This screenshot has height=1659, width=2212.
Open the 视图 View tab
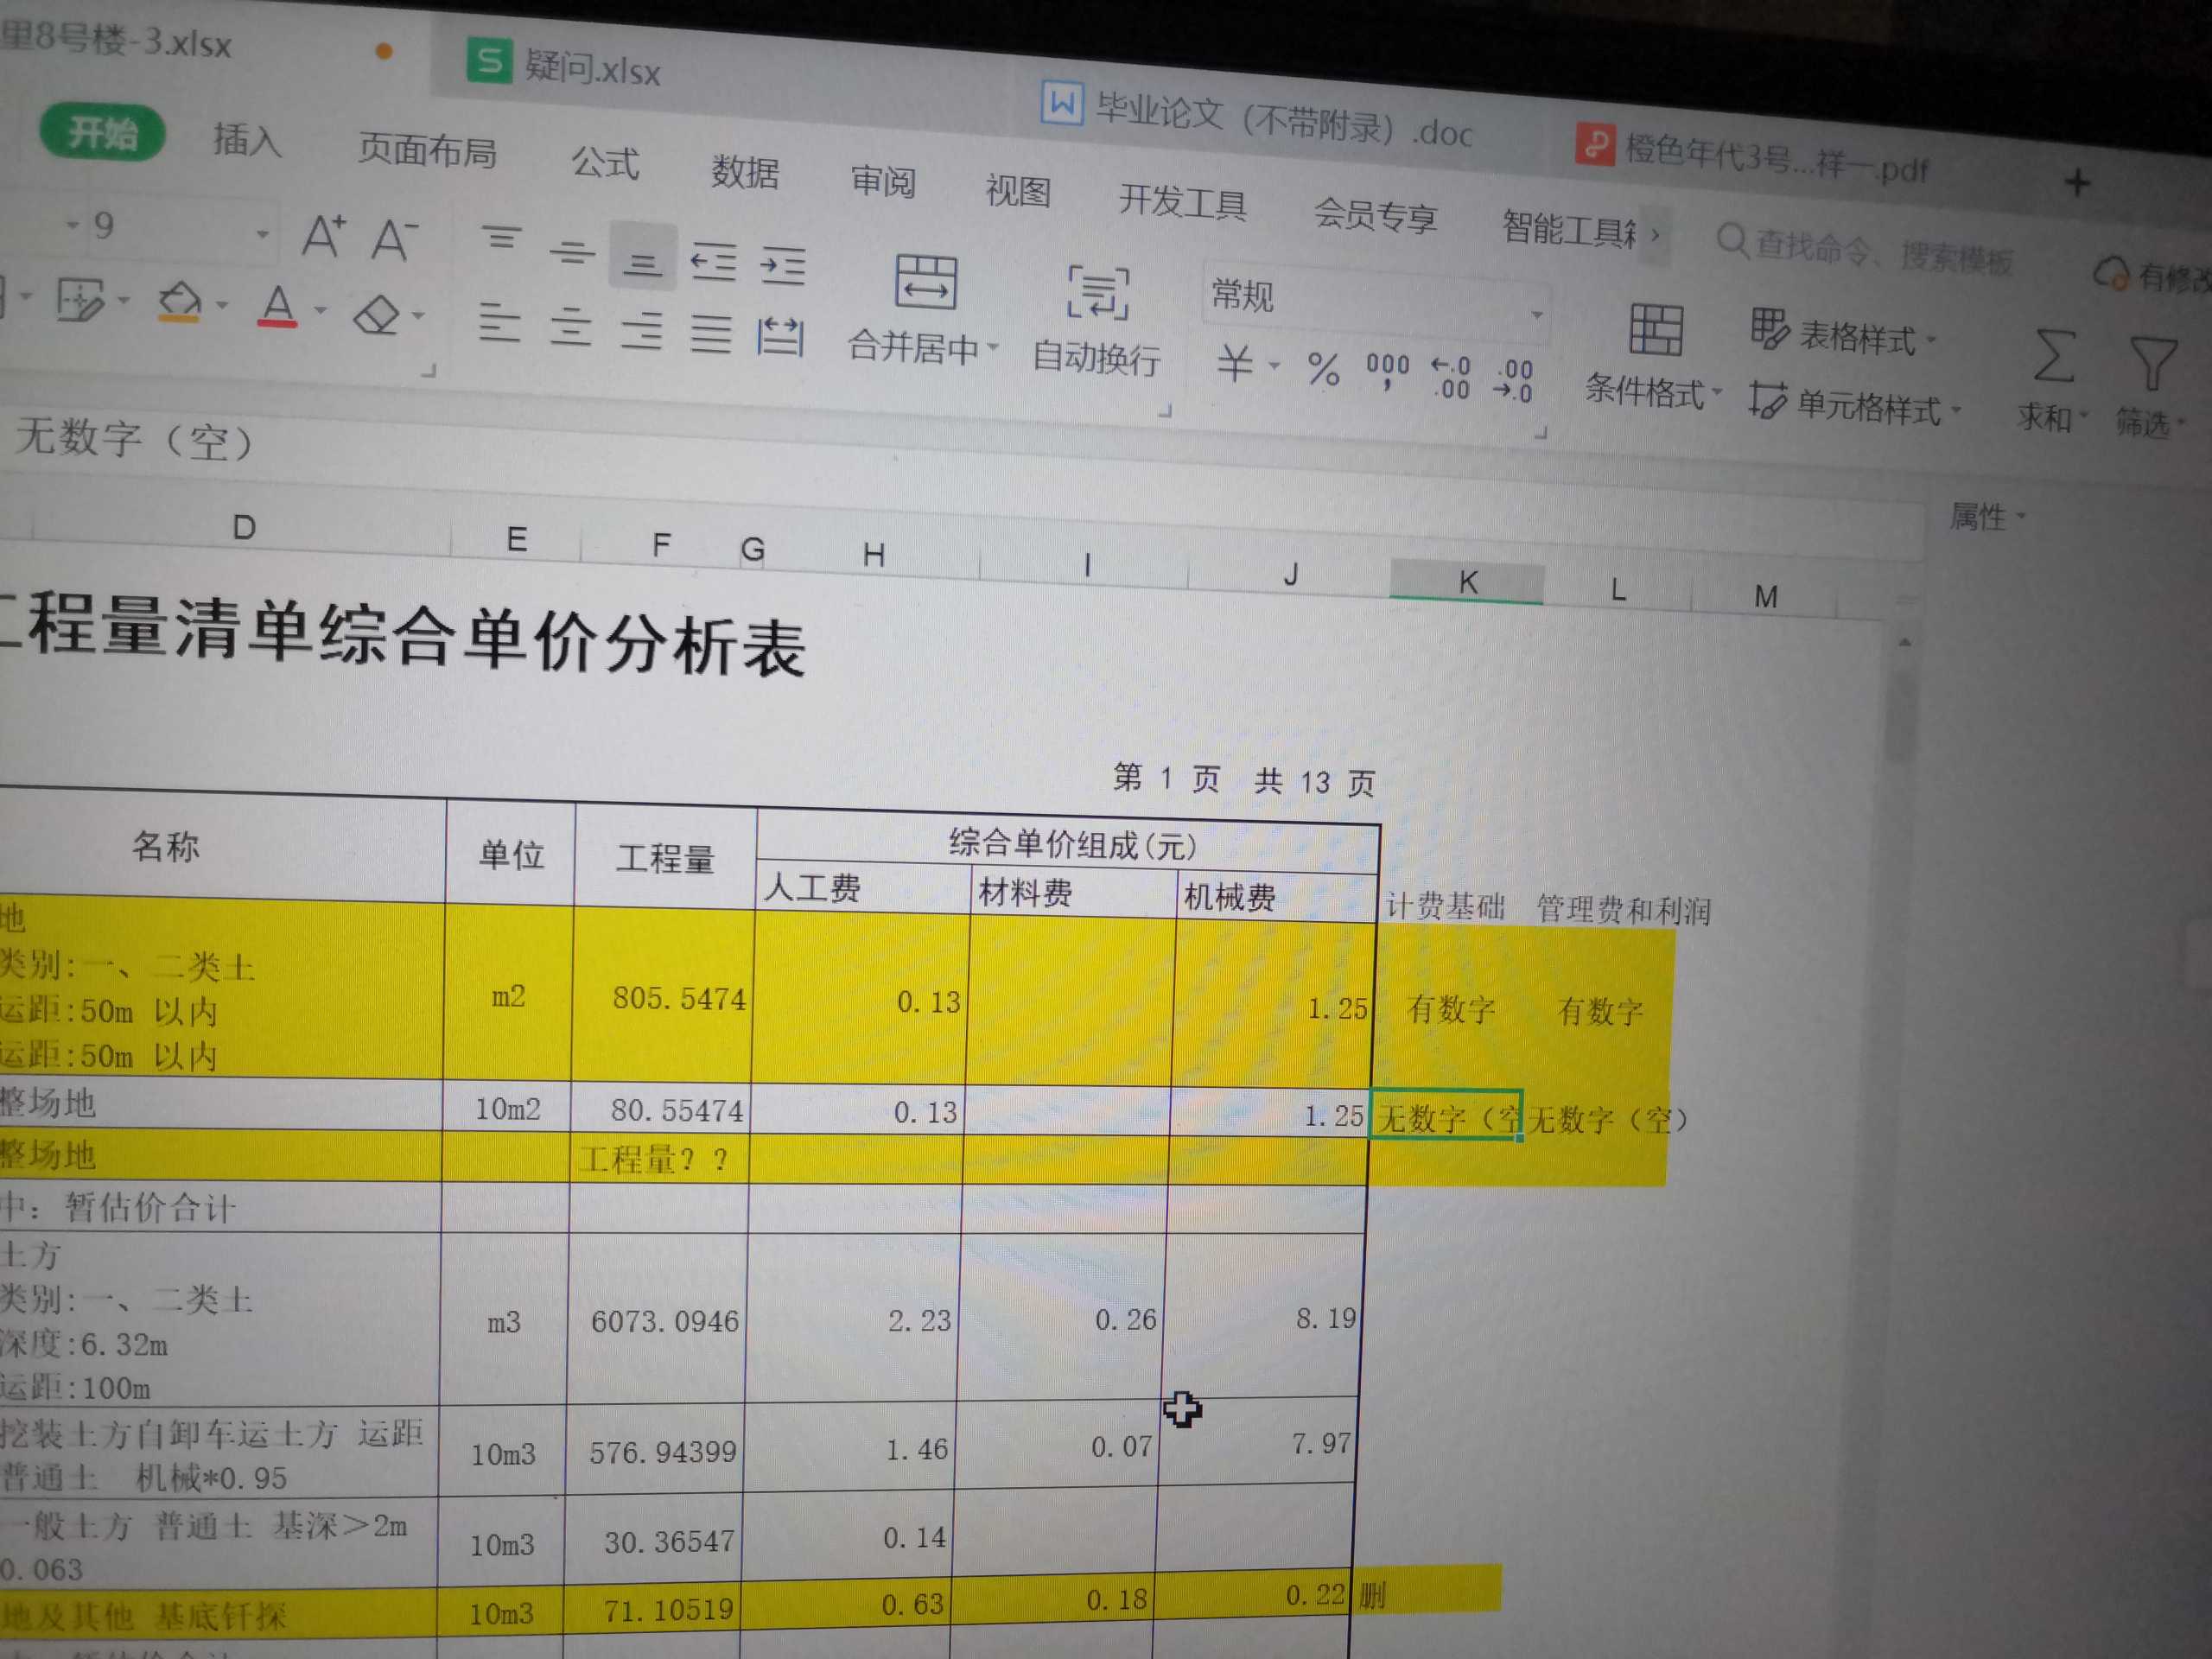pos(1018,190)
